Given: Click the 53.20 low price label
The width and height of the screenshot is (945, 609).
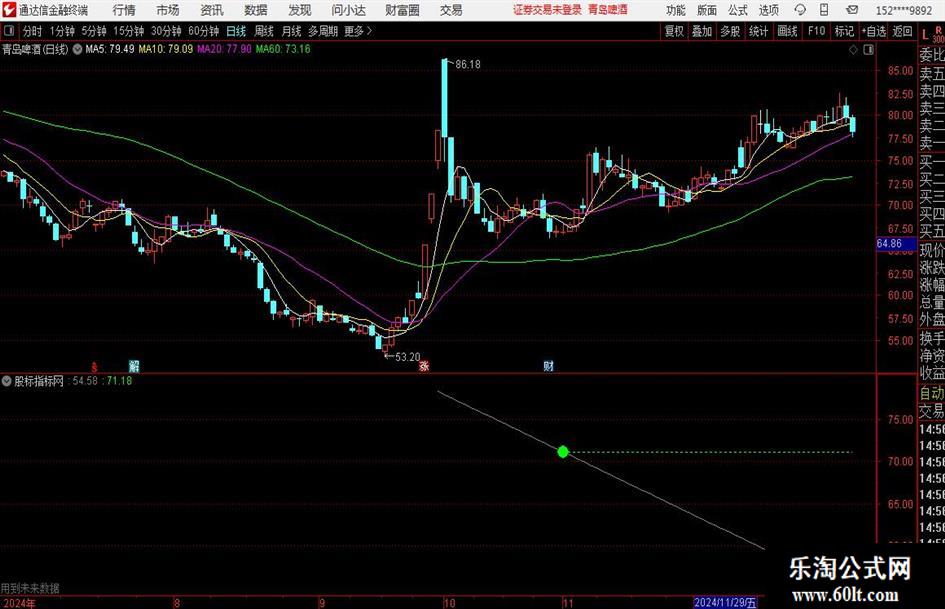Looking at the screenshot, I should [407, 357].
